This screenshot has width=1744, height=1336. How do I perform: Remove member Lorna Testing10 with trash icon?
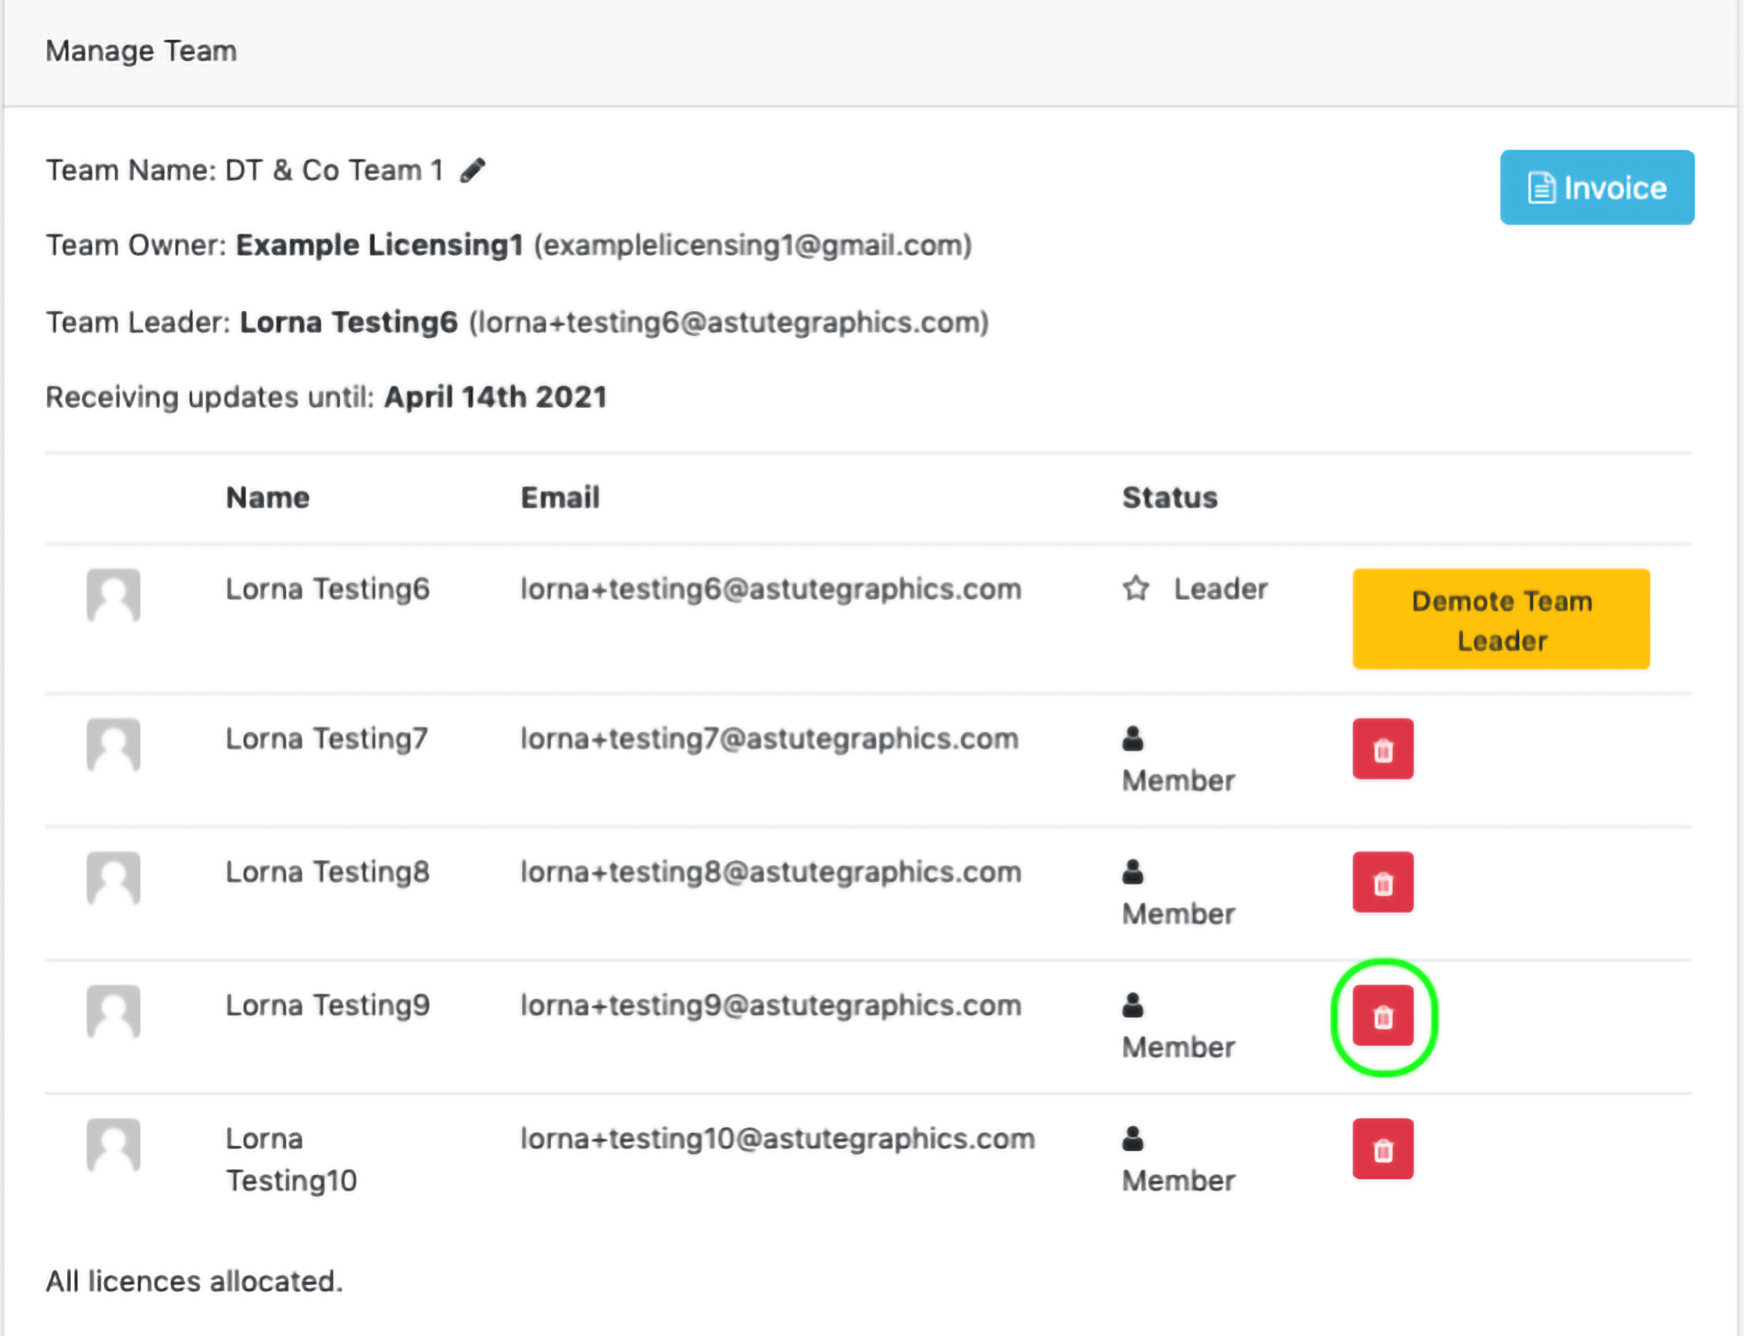pos(1382,1149)
